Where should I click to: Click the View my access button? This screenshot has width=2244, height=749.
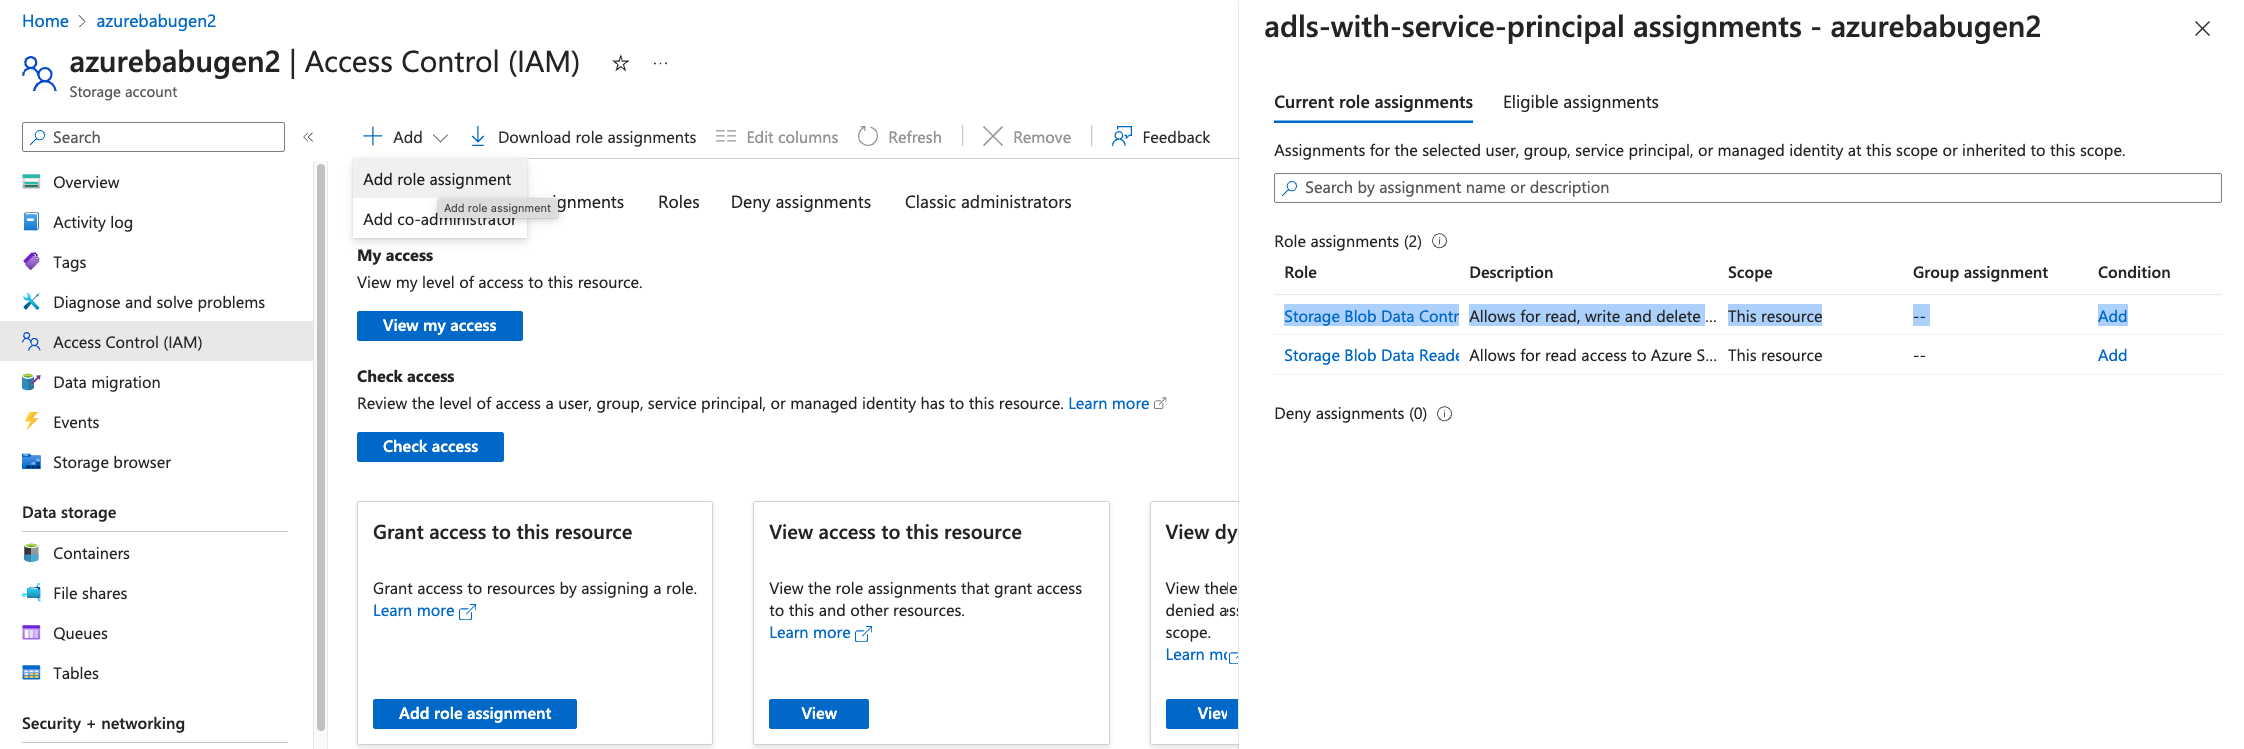click(x=440, y=326)
